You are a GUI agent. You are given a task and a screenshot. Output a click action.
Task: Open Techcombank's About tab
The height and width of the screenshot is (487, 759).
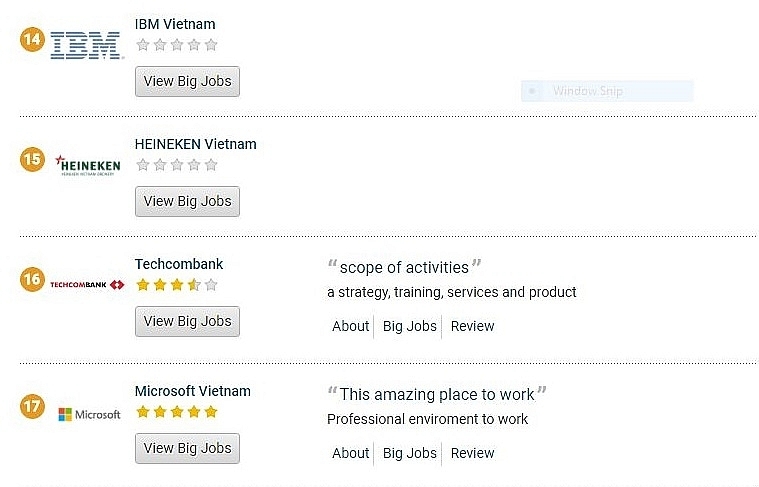point(350,326)
